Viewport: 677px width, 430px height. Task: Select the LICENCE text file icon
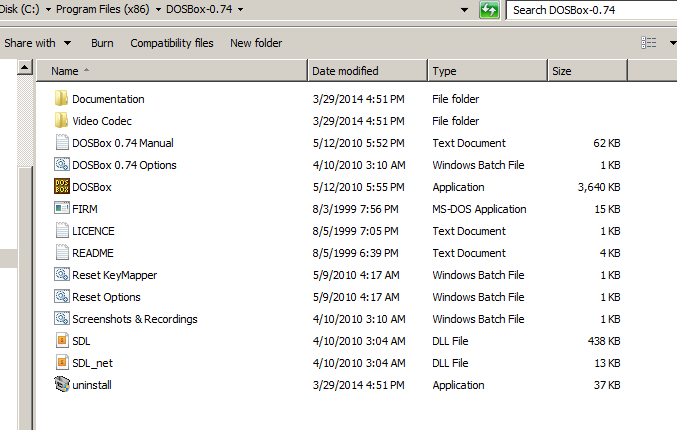(x=62, y=231)
